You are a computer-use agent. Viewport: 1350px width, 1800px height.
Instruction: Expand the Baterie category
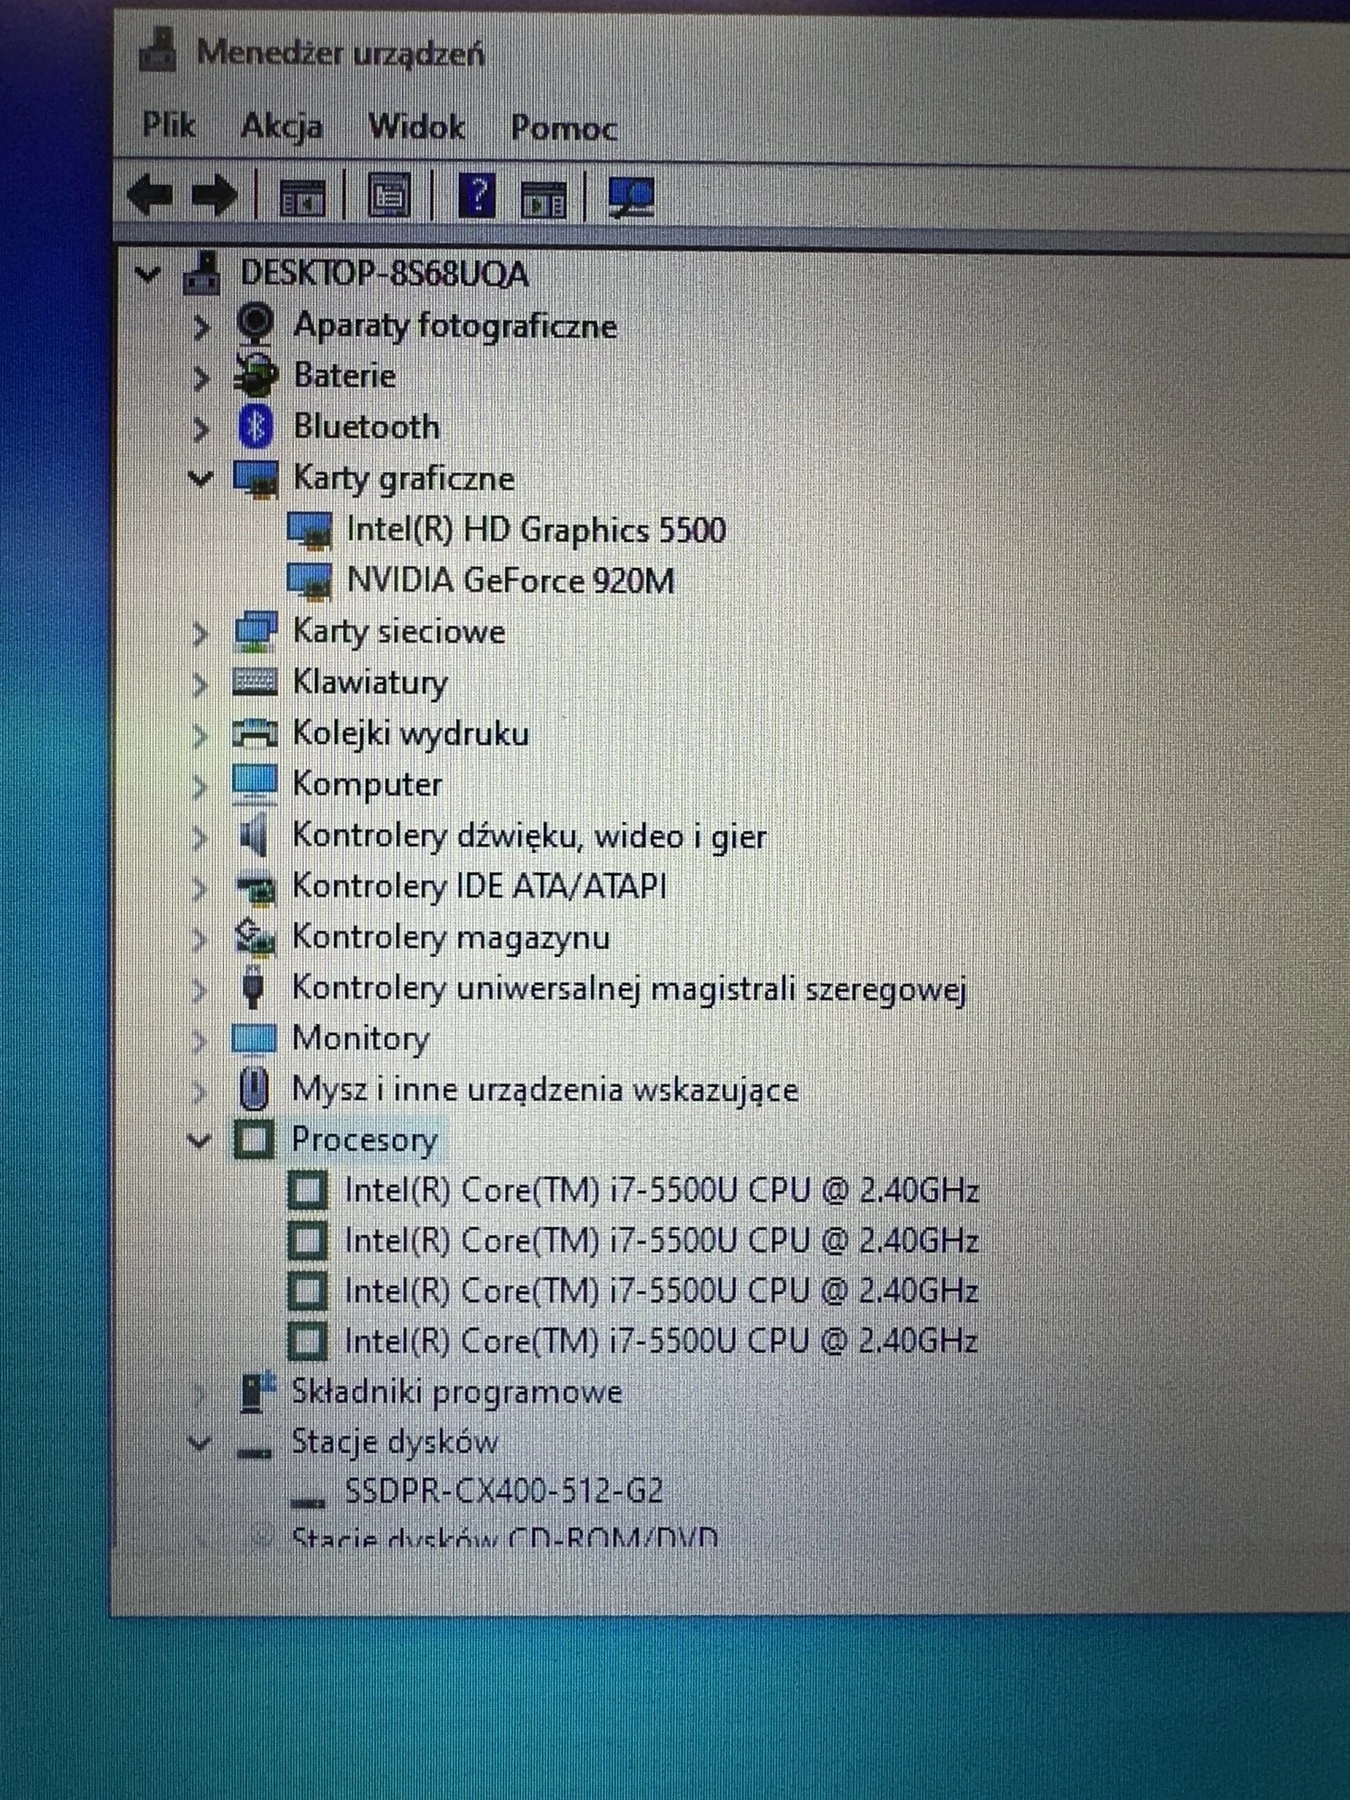point(201,377)
